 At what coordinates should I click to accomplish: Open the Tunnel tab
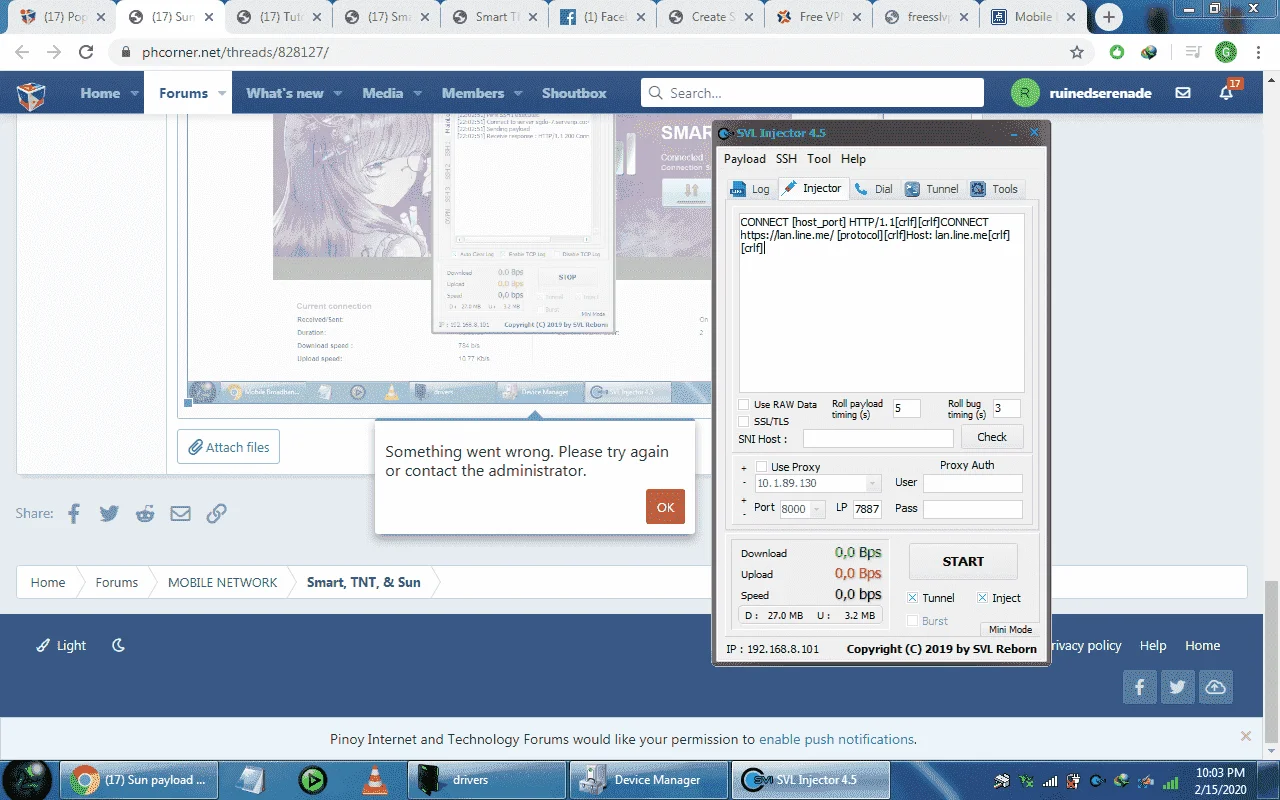click(x=932, y=188)
